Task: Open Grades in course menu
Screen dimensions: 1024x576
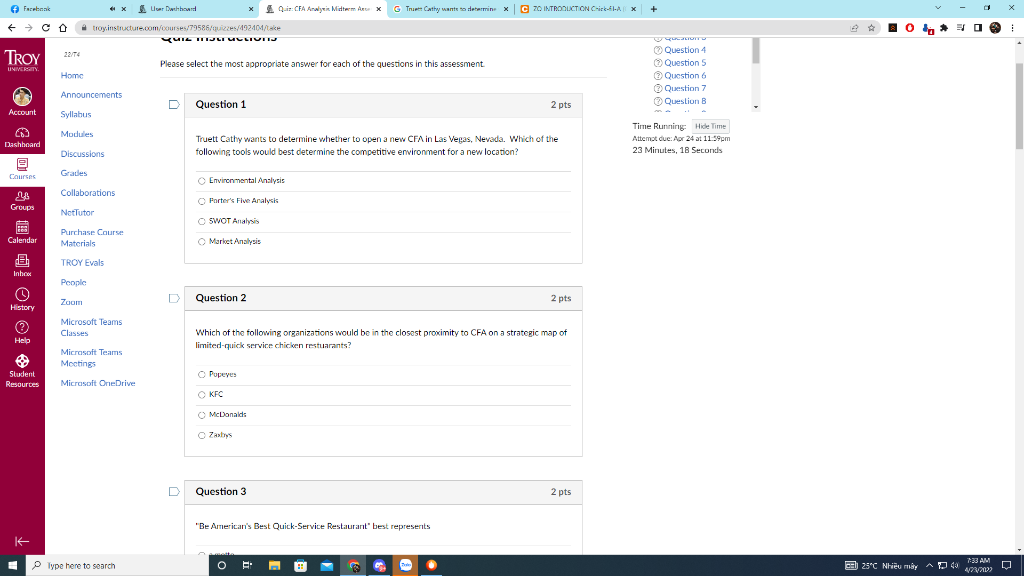Action: [74, 173]
